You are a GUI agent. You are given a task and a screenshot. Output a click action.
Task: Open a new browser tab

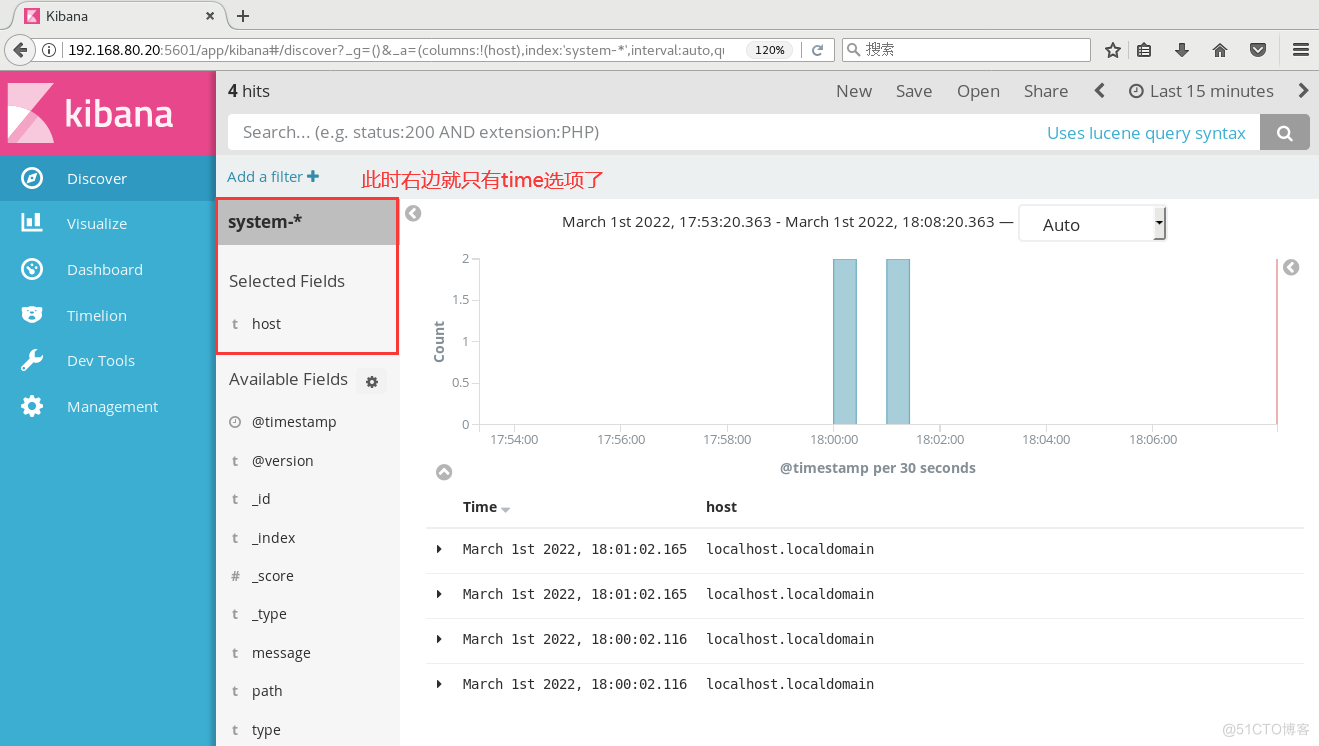243,16
